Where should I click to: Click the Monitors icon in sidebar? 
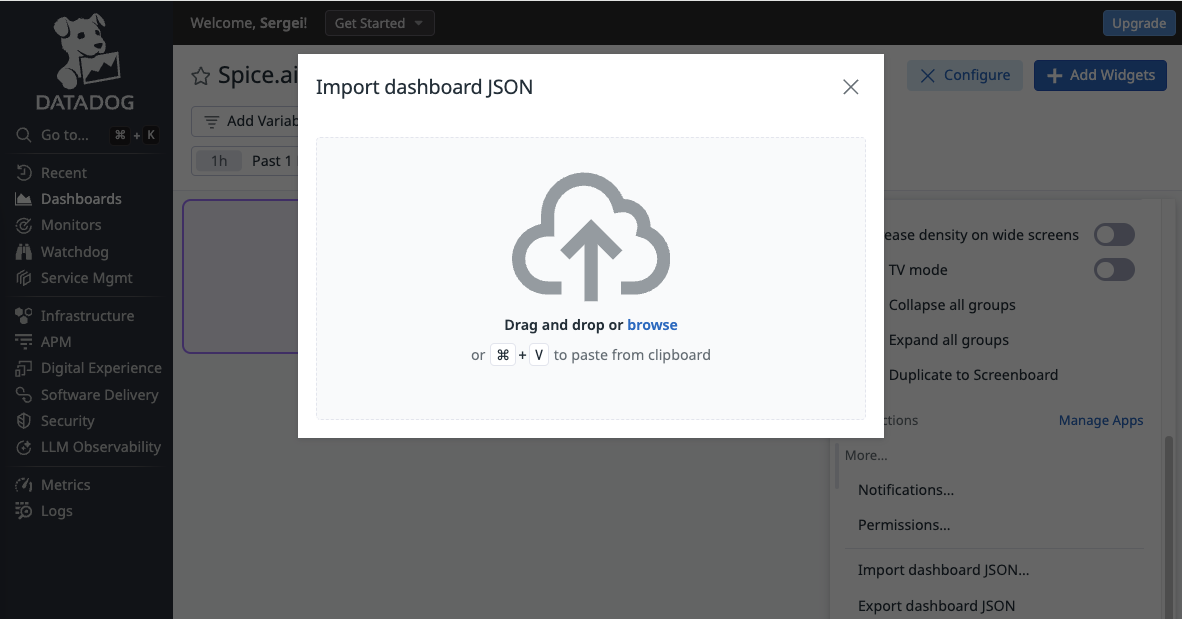tap(24, 225)
